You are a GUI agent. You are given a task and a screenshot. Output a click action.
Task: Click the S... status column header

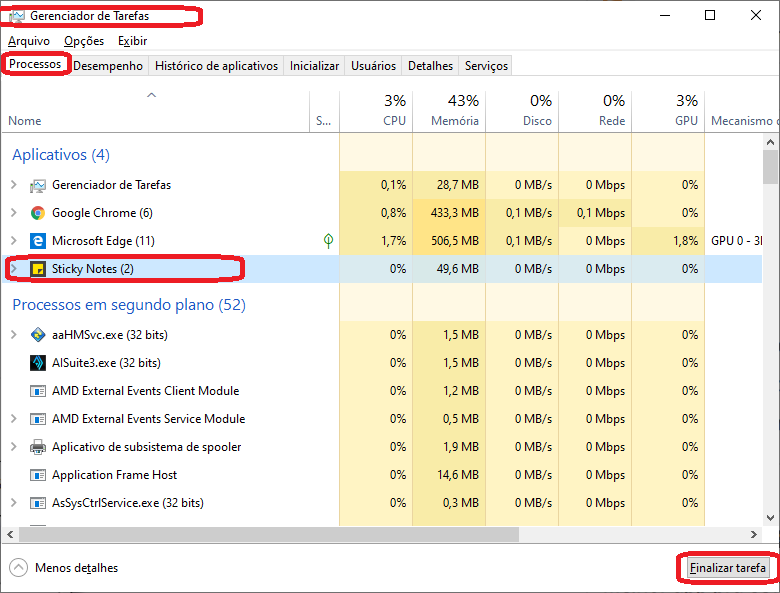pyautogui.click(x=324, y=111)
